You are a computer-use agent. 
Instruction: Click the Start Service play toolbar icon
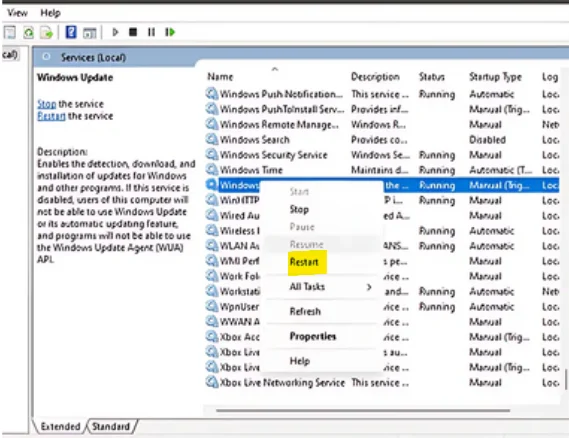pos(115,33)
